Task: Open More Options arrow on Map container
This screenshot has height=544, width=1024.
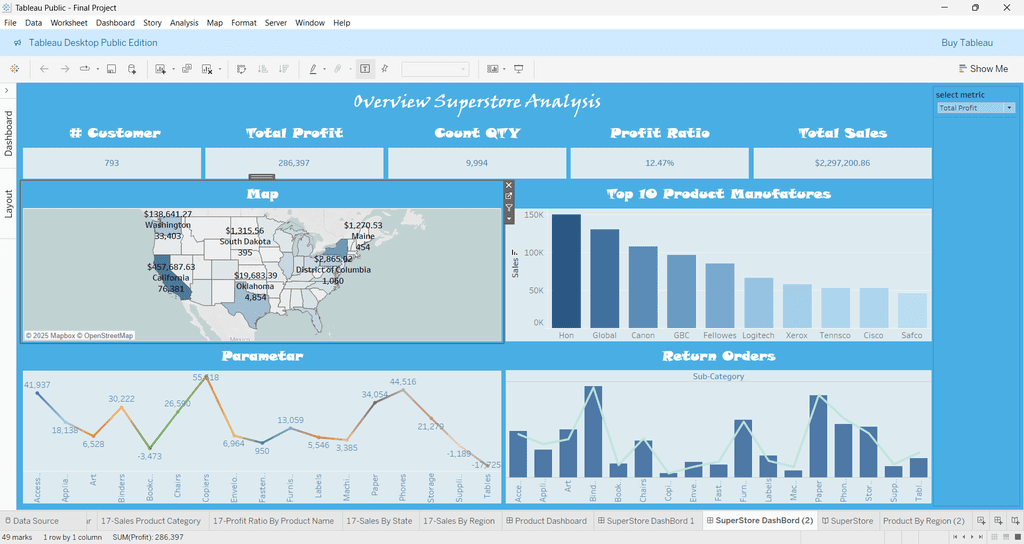Action: [509, 219]
